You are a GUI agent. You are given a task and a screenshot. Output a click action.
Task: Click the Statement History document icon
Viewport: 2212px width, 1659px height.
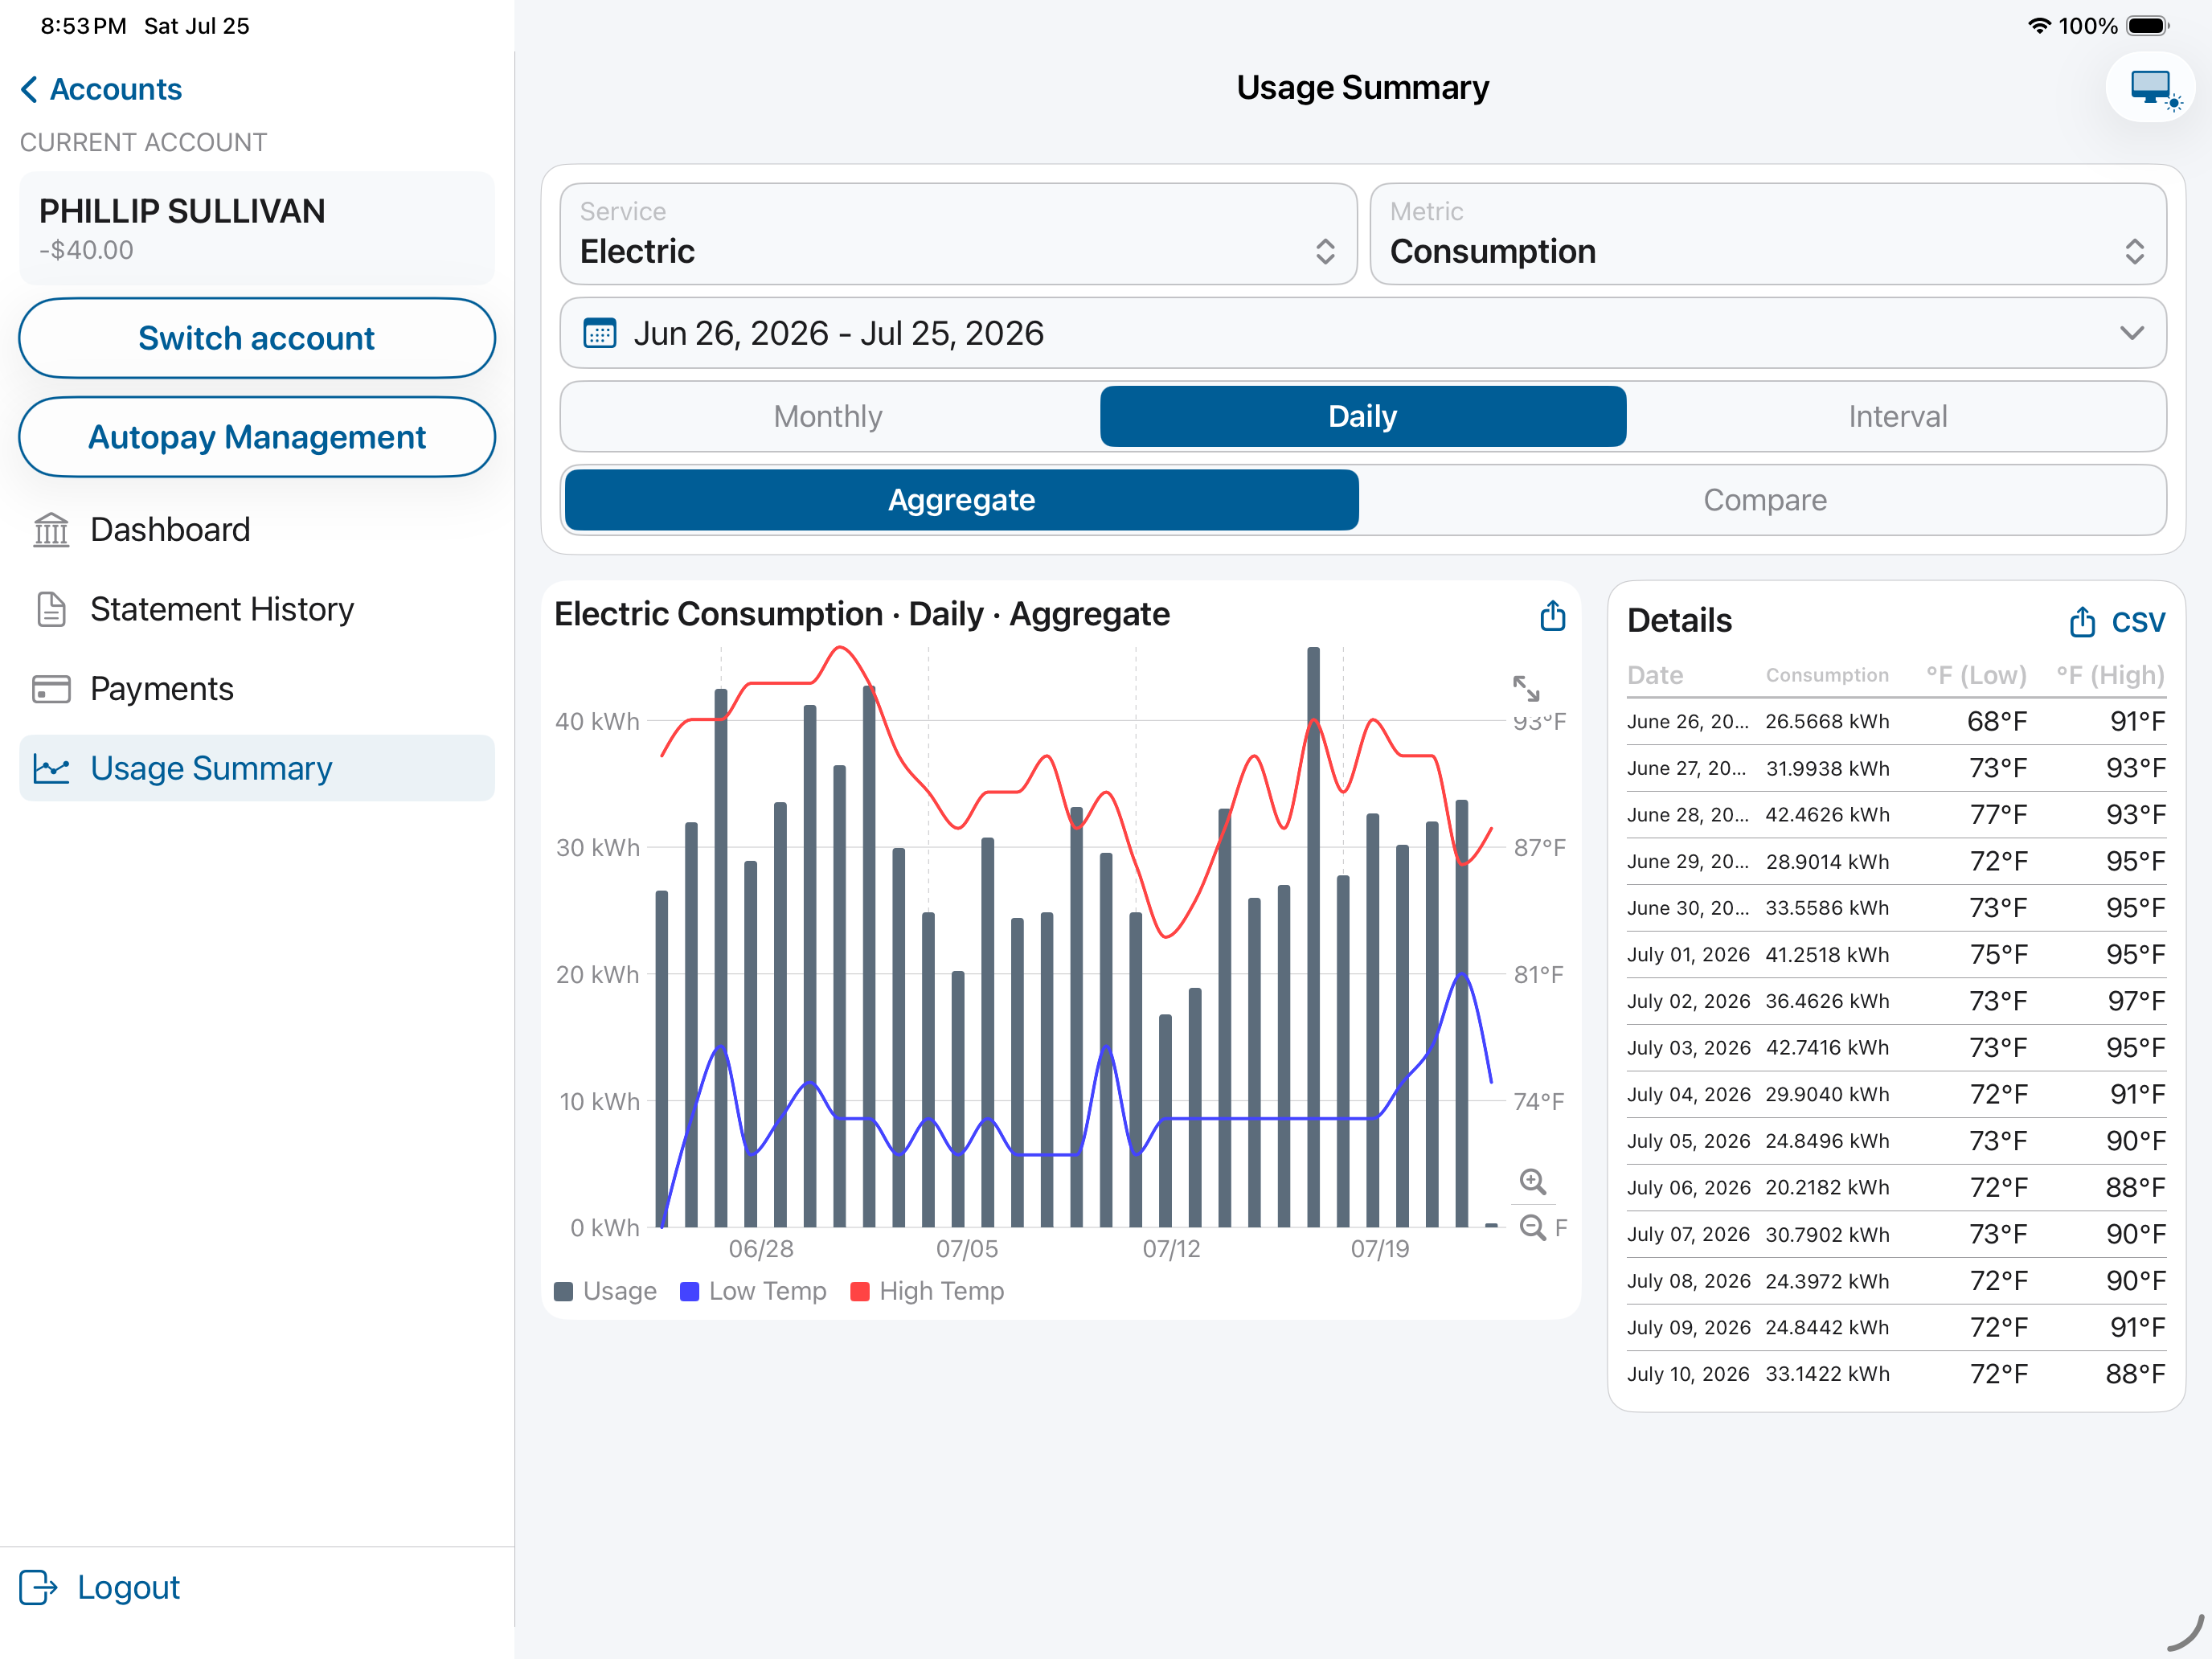tap(51, 609)
